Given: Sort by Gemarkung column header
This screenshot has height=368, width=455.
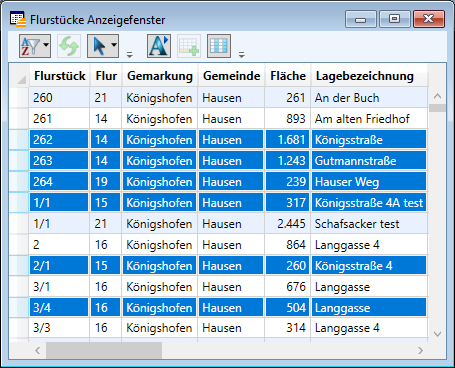Looking at the screenshot, I should (160, 76).
